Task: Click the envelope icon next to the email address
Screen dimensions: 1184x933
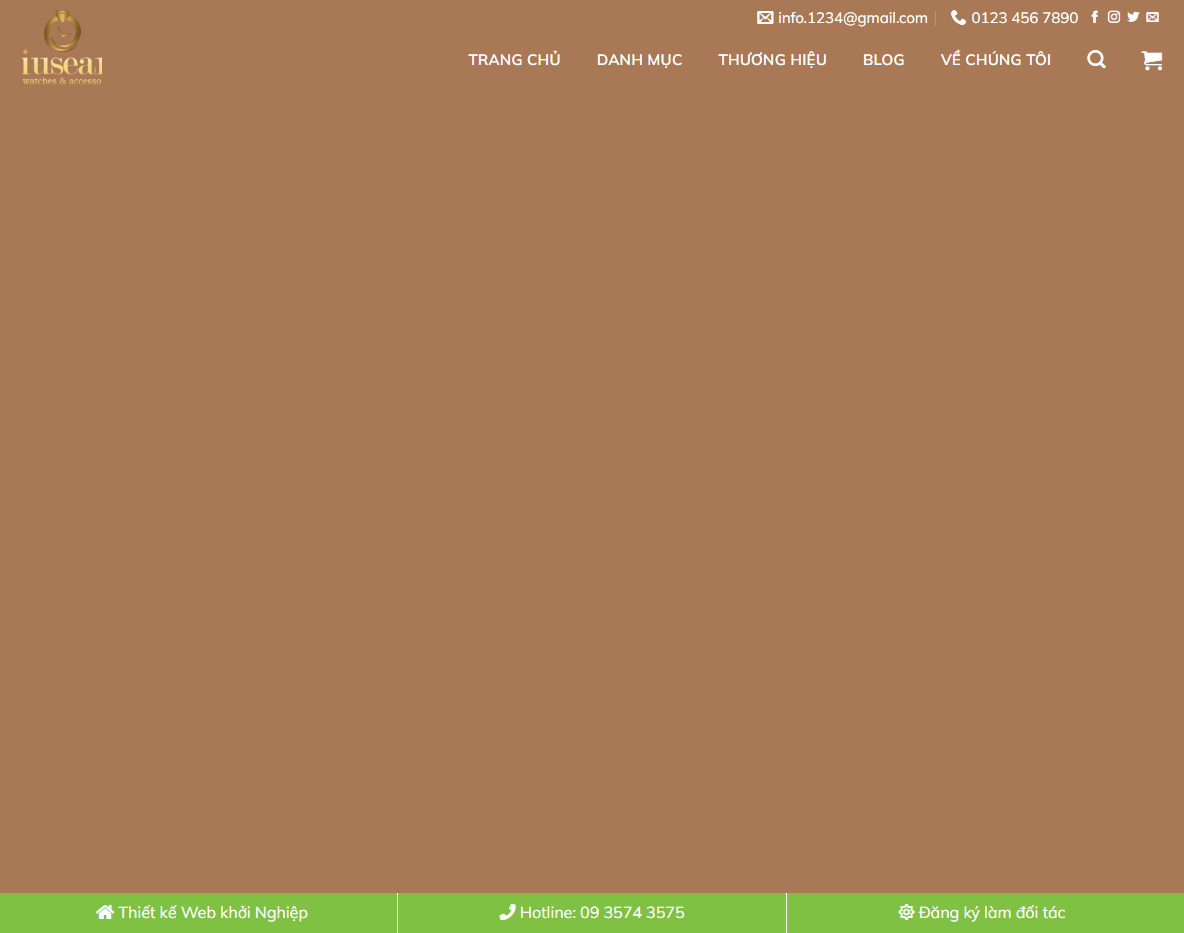Action: tap(765, 17)
